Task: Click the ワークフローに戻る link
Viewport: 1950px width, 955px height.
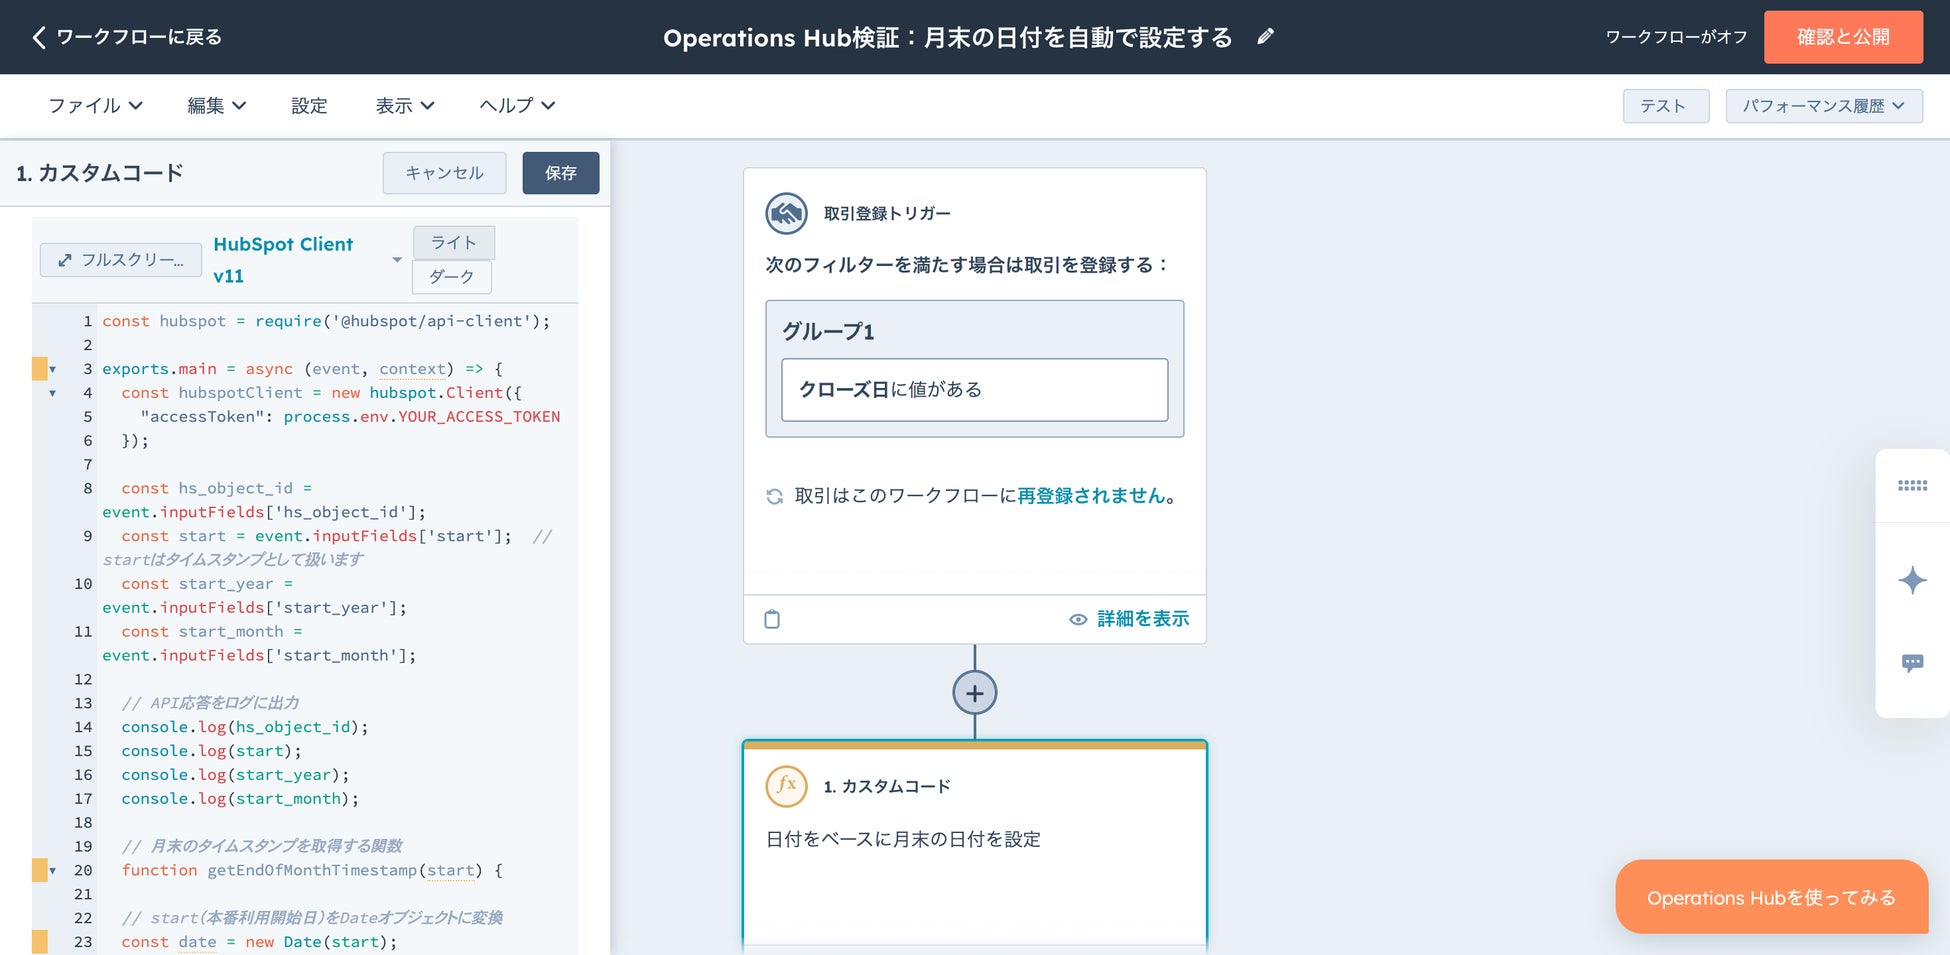Action: 139,37
